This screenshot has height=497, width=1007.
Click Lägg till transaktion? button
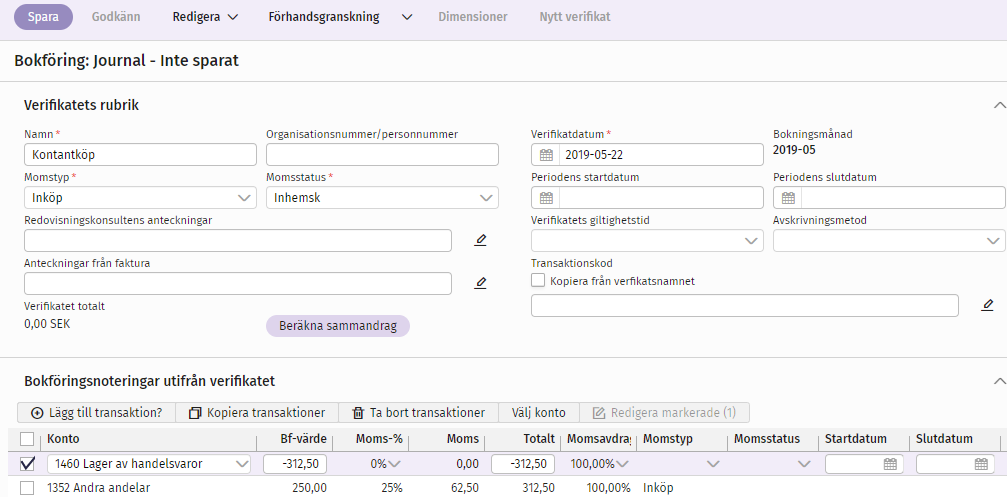pos(96,412)
